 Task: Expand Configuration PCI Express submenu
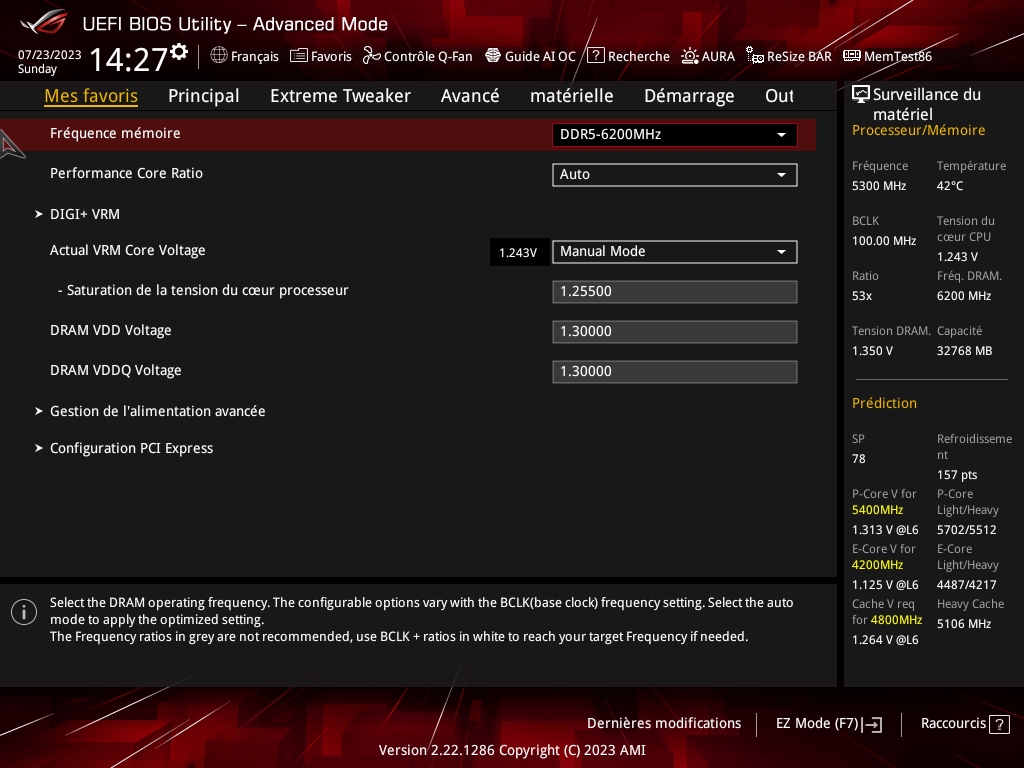pyautogui.click(x=131, y=448)
